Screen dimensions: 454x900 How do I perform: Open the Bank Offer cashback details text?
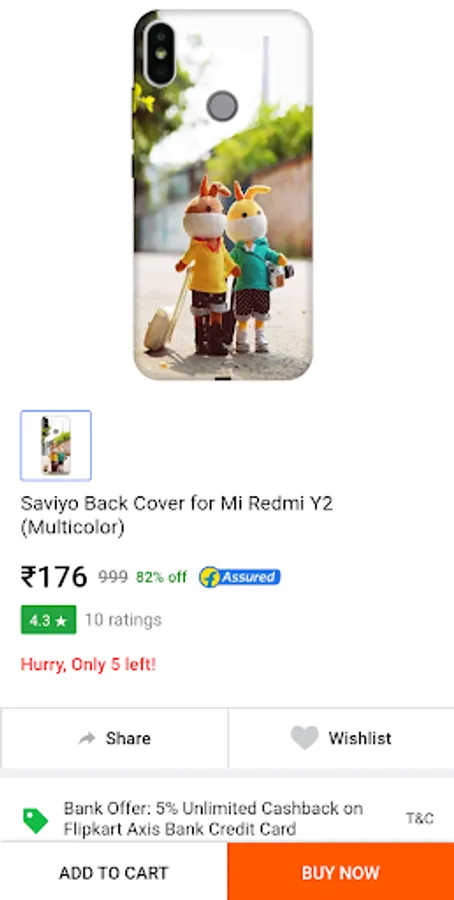point(214,818)
